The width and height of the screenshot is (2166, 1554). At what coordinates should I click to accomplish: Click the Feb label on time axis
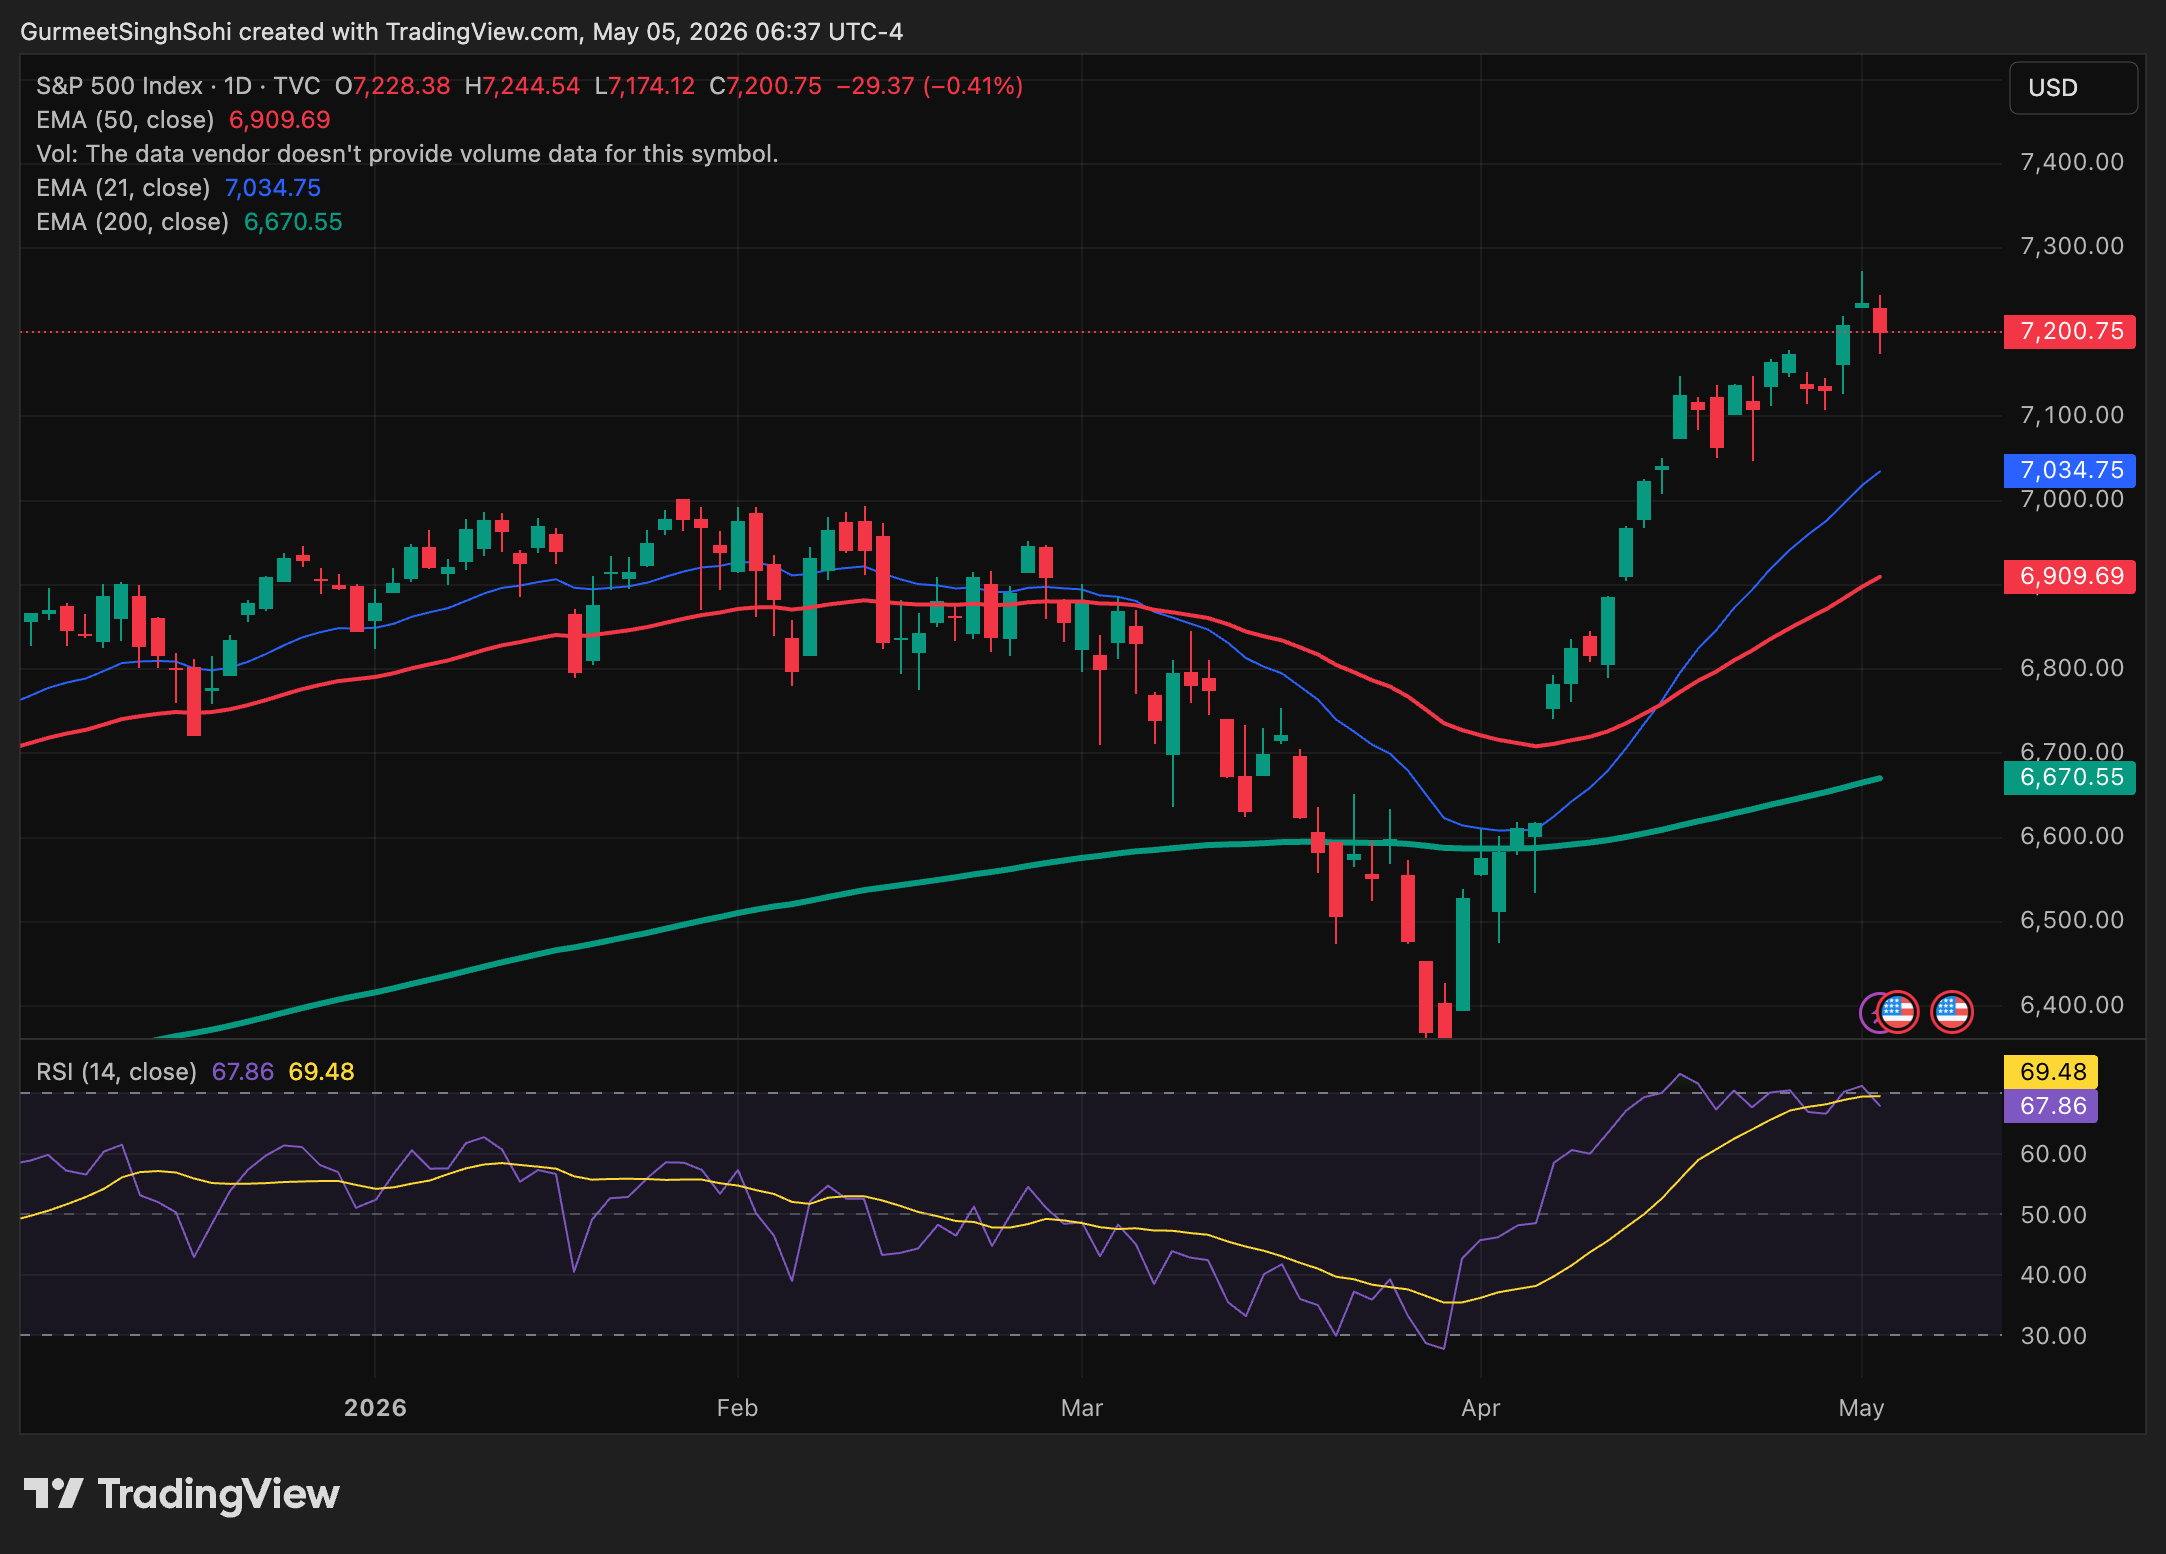point(737,1408)
